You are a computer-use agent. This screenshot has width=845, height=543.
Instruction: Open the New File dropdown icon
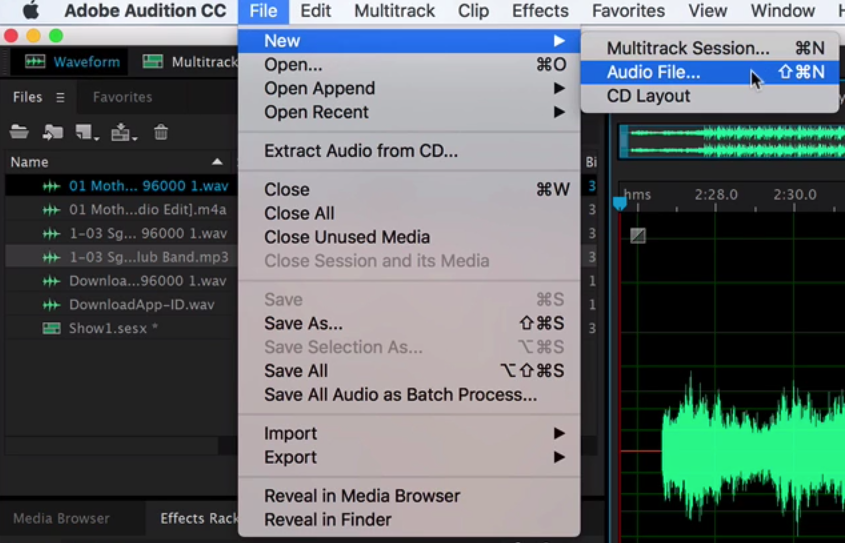point(87,132)
